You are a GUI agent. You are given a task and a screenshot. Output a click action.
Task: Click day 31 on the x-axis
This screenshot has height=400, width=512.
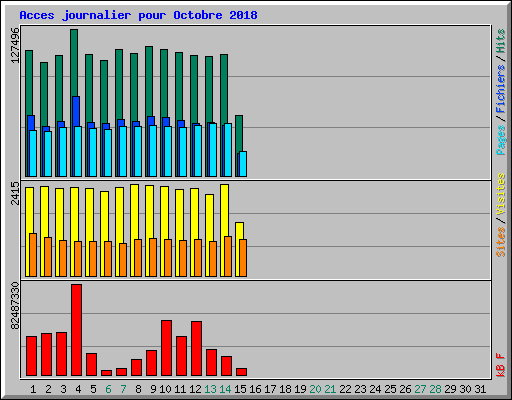point(480,389)
